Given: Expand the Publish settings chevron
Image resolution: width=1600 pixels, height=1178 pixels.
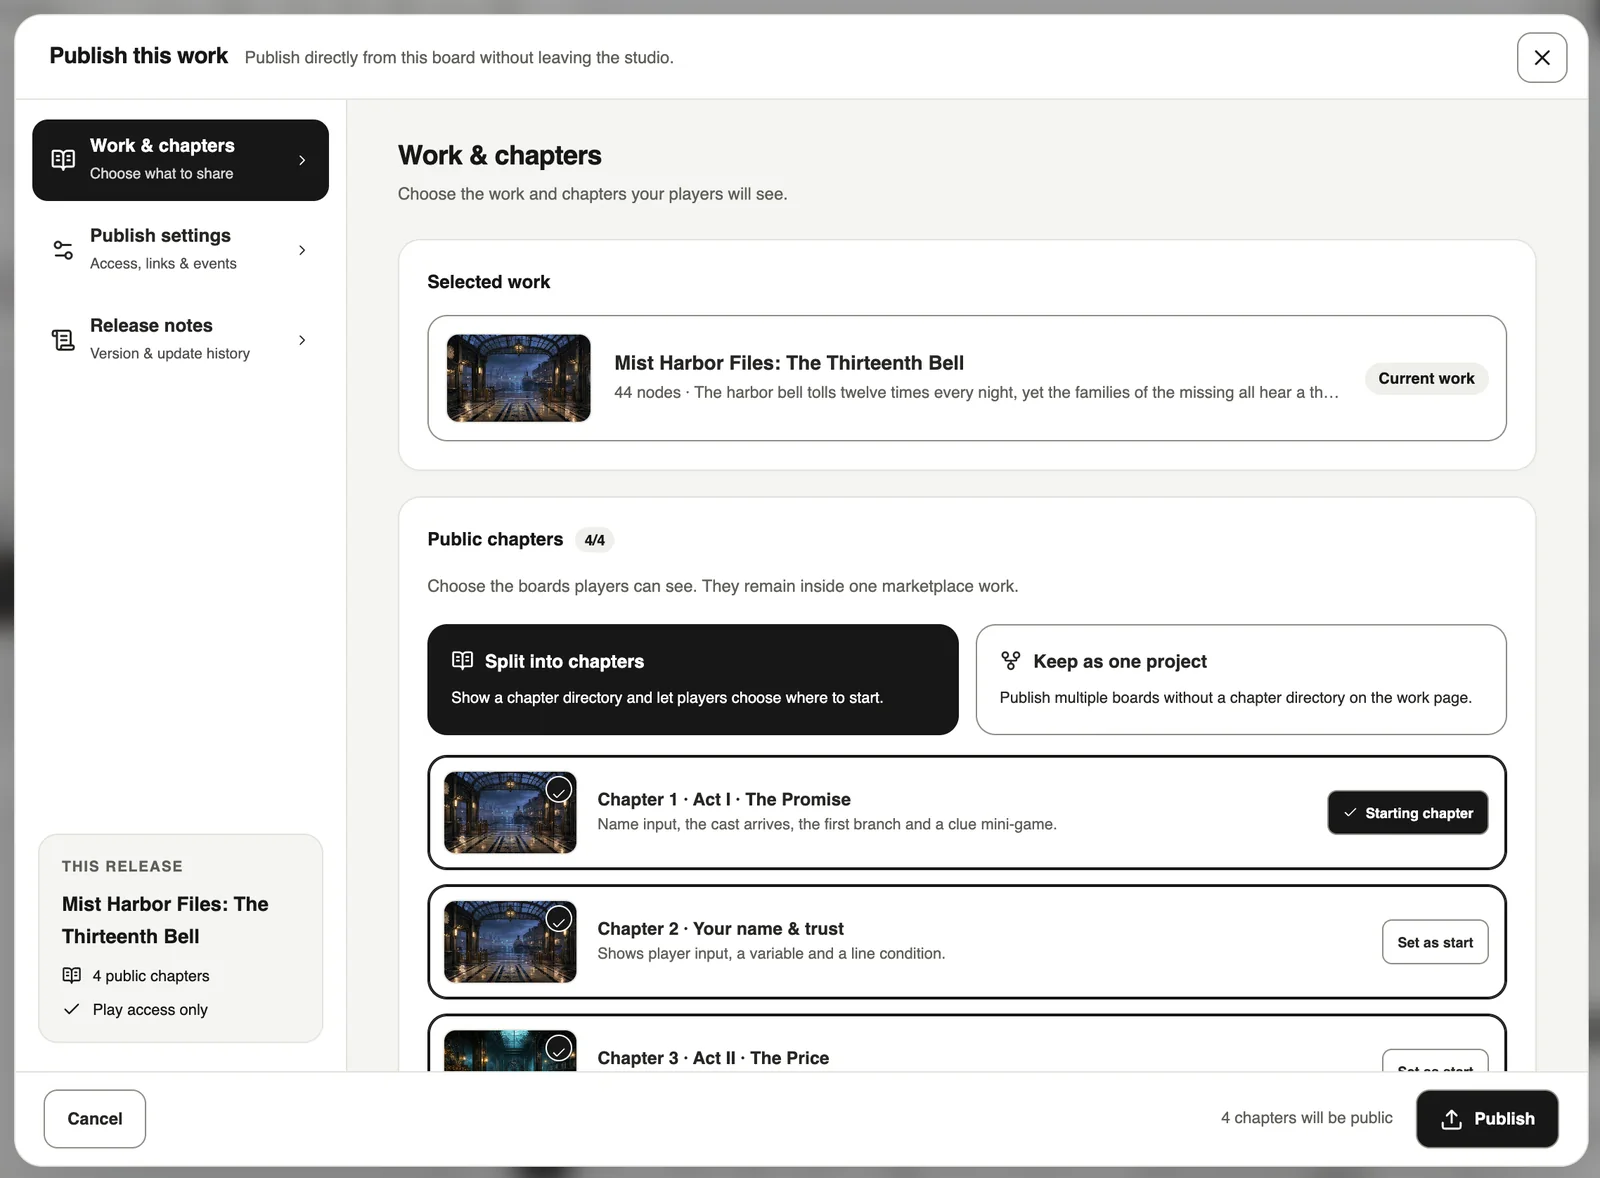Looking at the screenshot, I should [302, 250].
